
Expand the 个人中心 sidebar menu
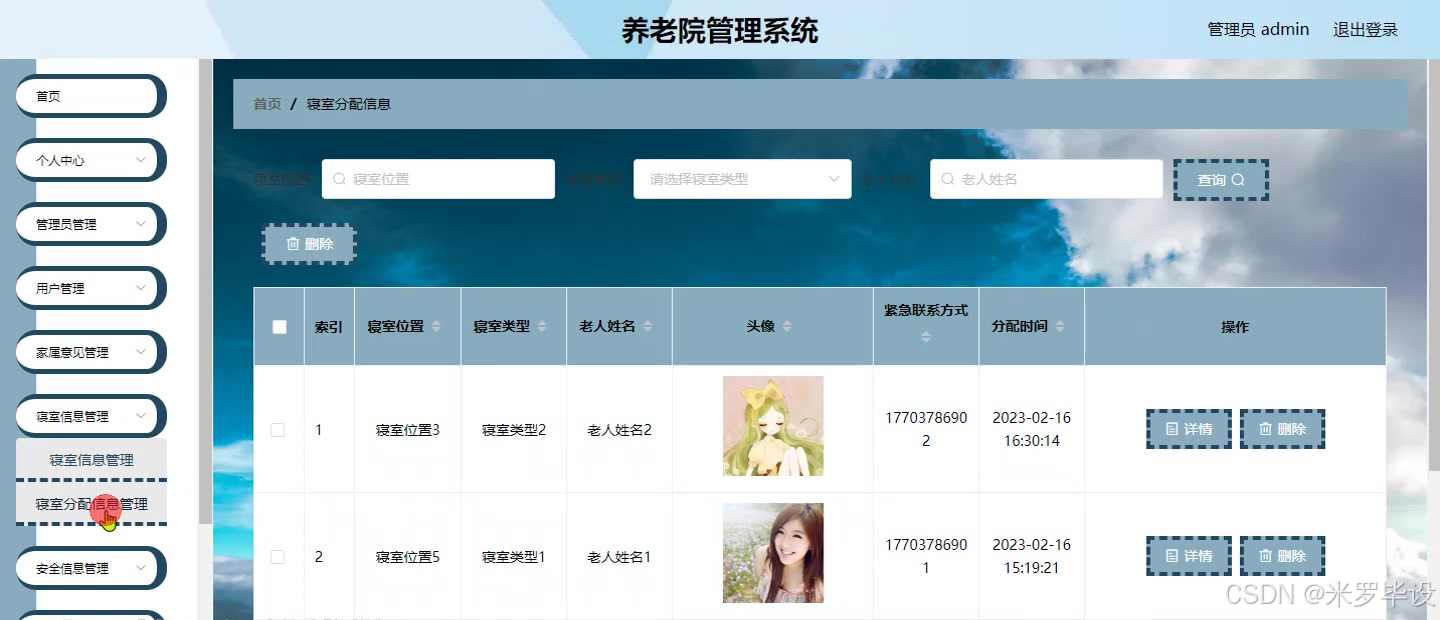[90, 160]
